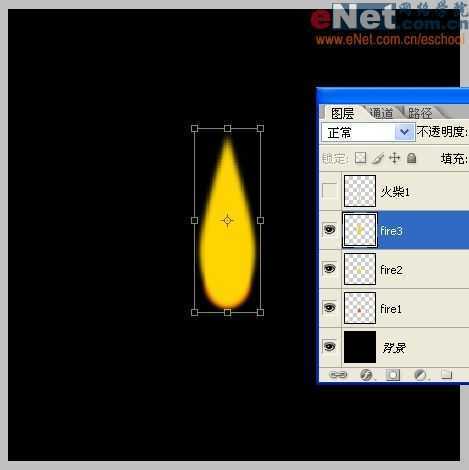
Task: Hide the fire1 layer eye icon
Action: click(x=330, y=308)
